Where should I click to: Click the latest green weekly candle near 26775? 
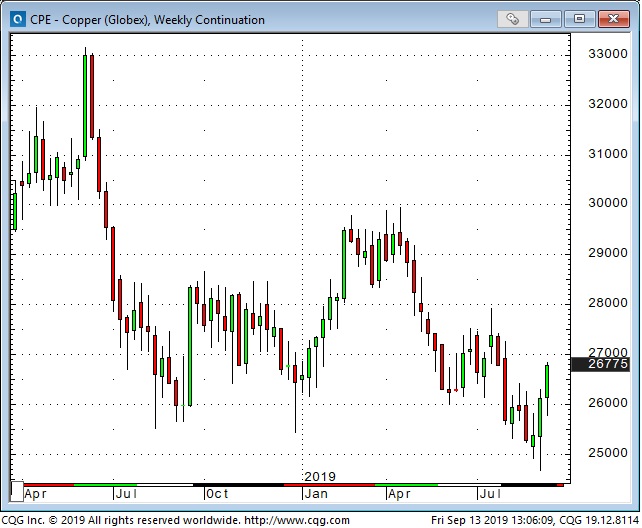coord(547,381)
